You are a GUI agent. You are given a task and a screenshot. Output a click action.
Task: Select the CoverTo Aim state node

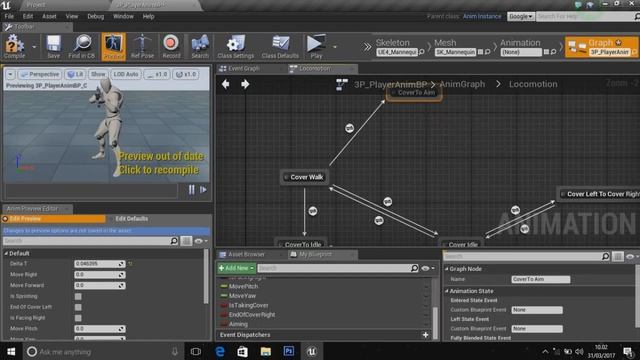[x=414, y=93]
